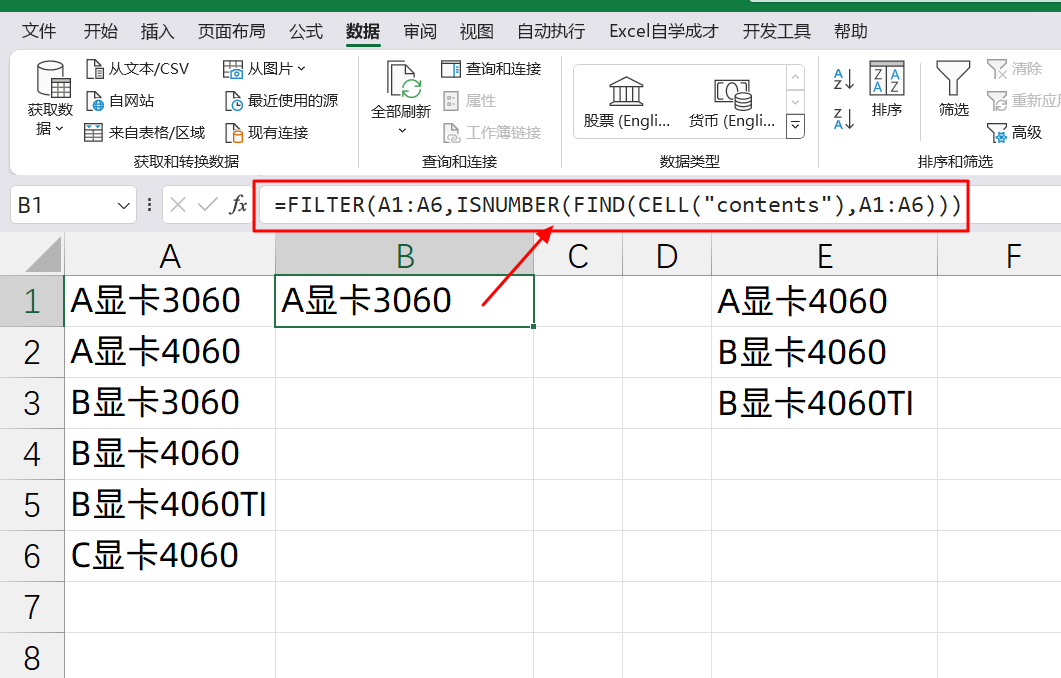Click into the formula bar text

tap(618, 205)
